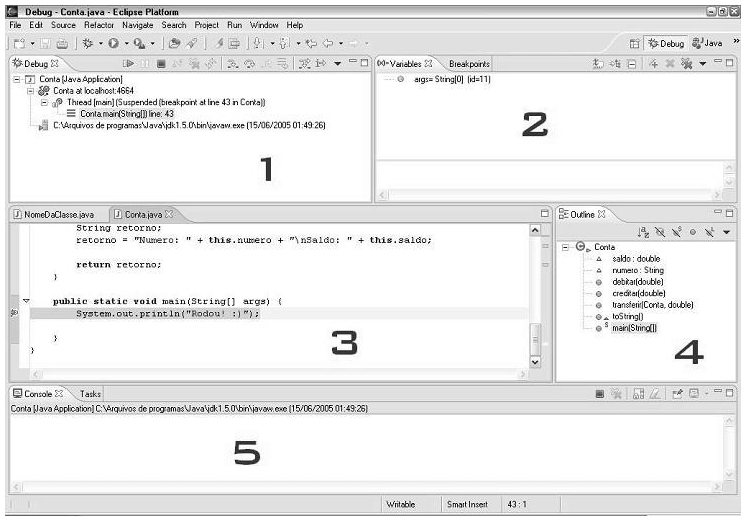Click the green Run icon in main toolbar

tap(112, 44)
